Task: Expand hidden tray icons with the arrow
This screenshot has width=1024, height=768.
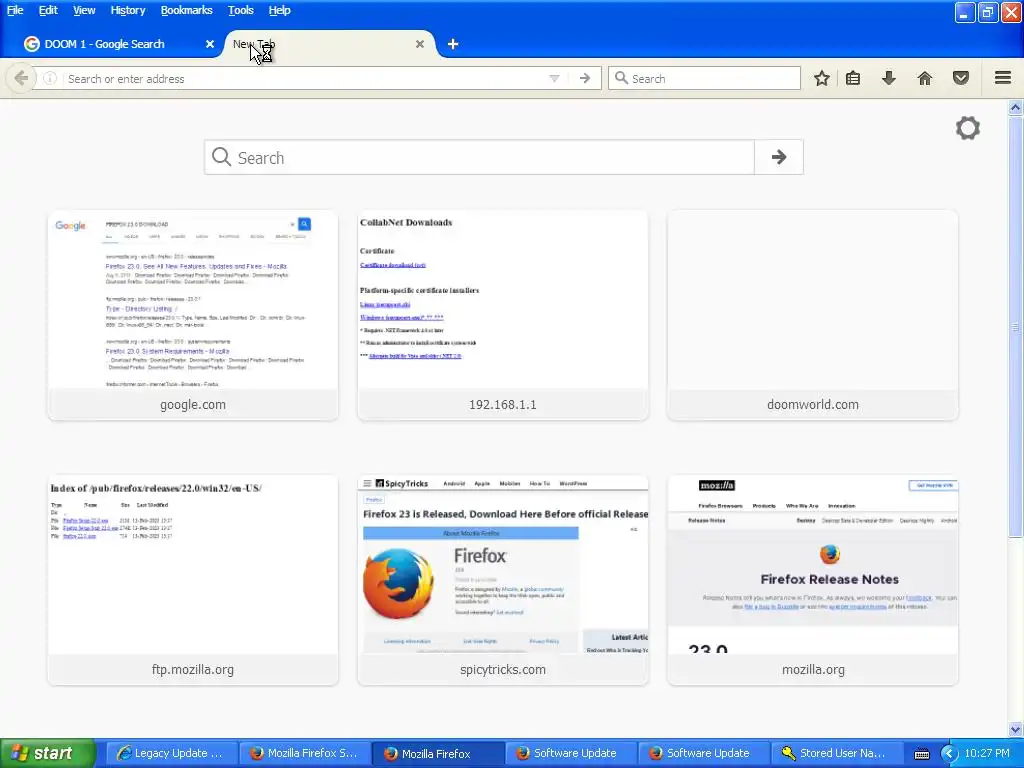Action: pyautogui.click(x=949, y=754)
